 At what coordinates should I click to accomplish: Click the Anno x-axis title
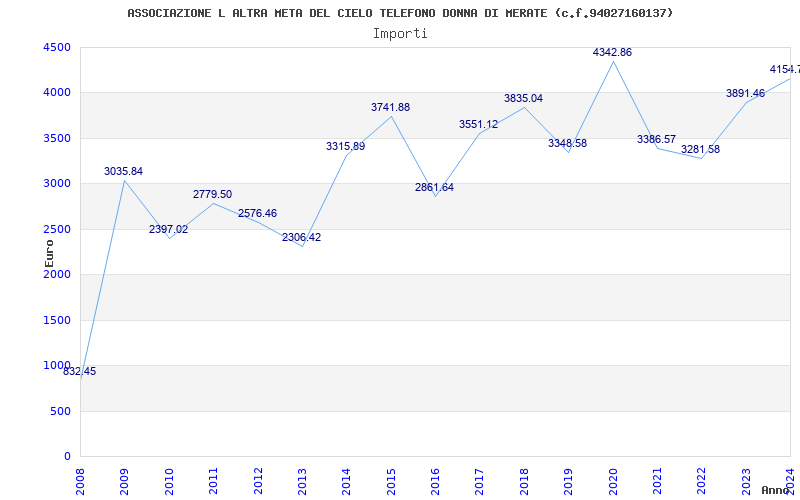(x=776, y=490)
